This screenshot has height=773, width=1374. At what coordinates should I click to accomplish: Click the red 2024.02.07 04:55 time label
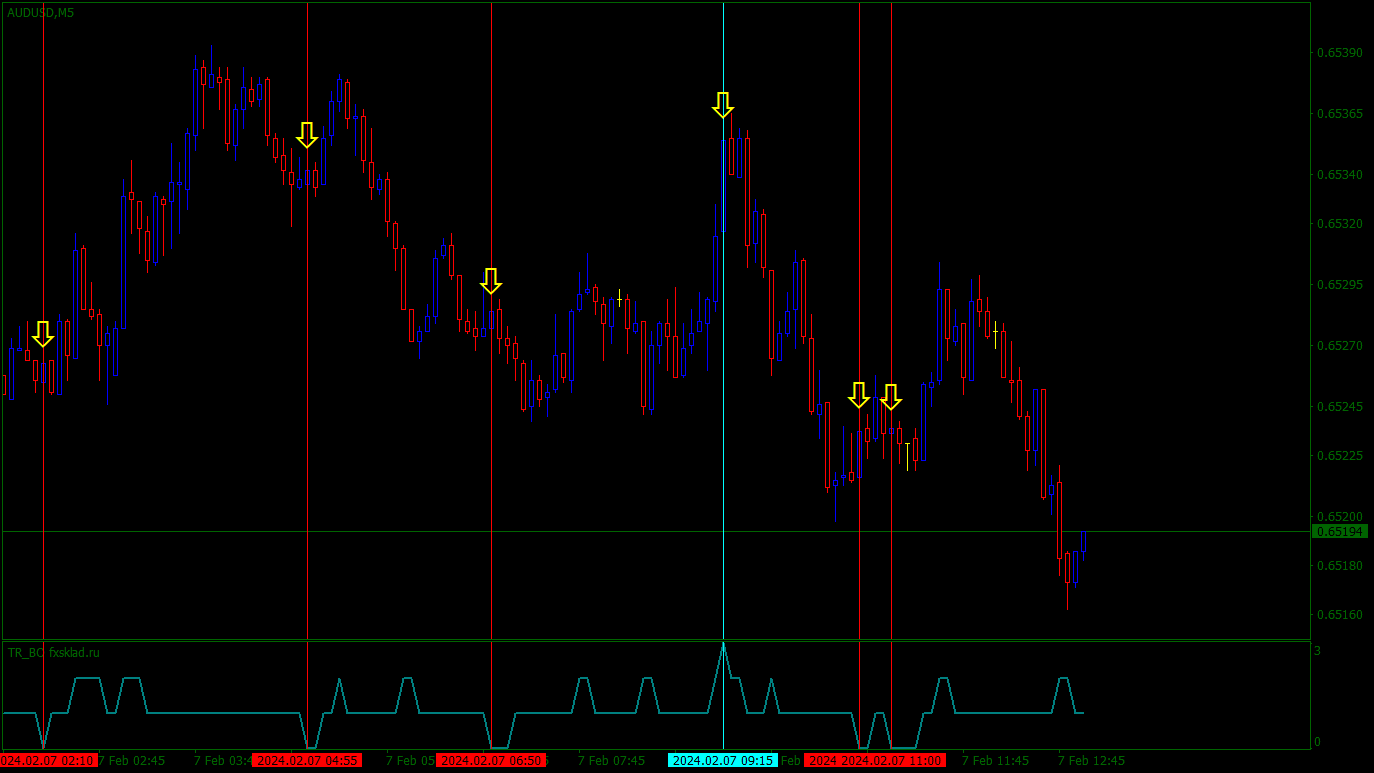307,761
